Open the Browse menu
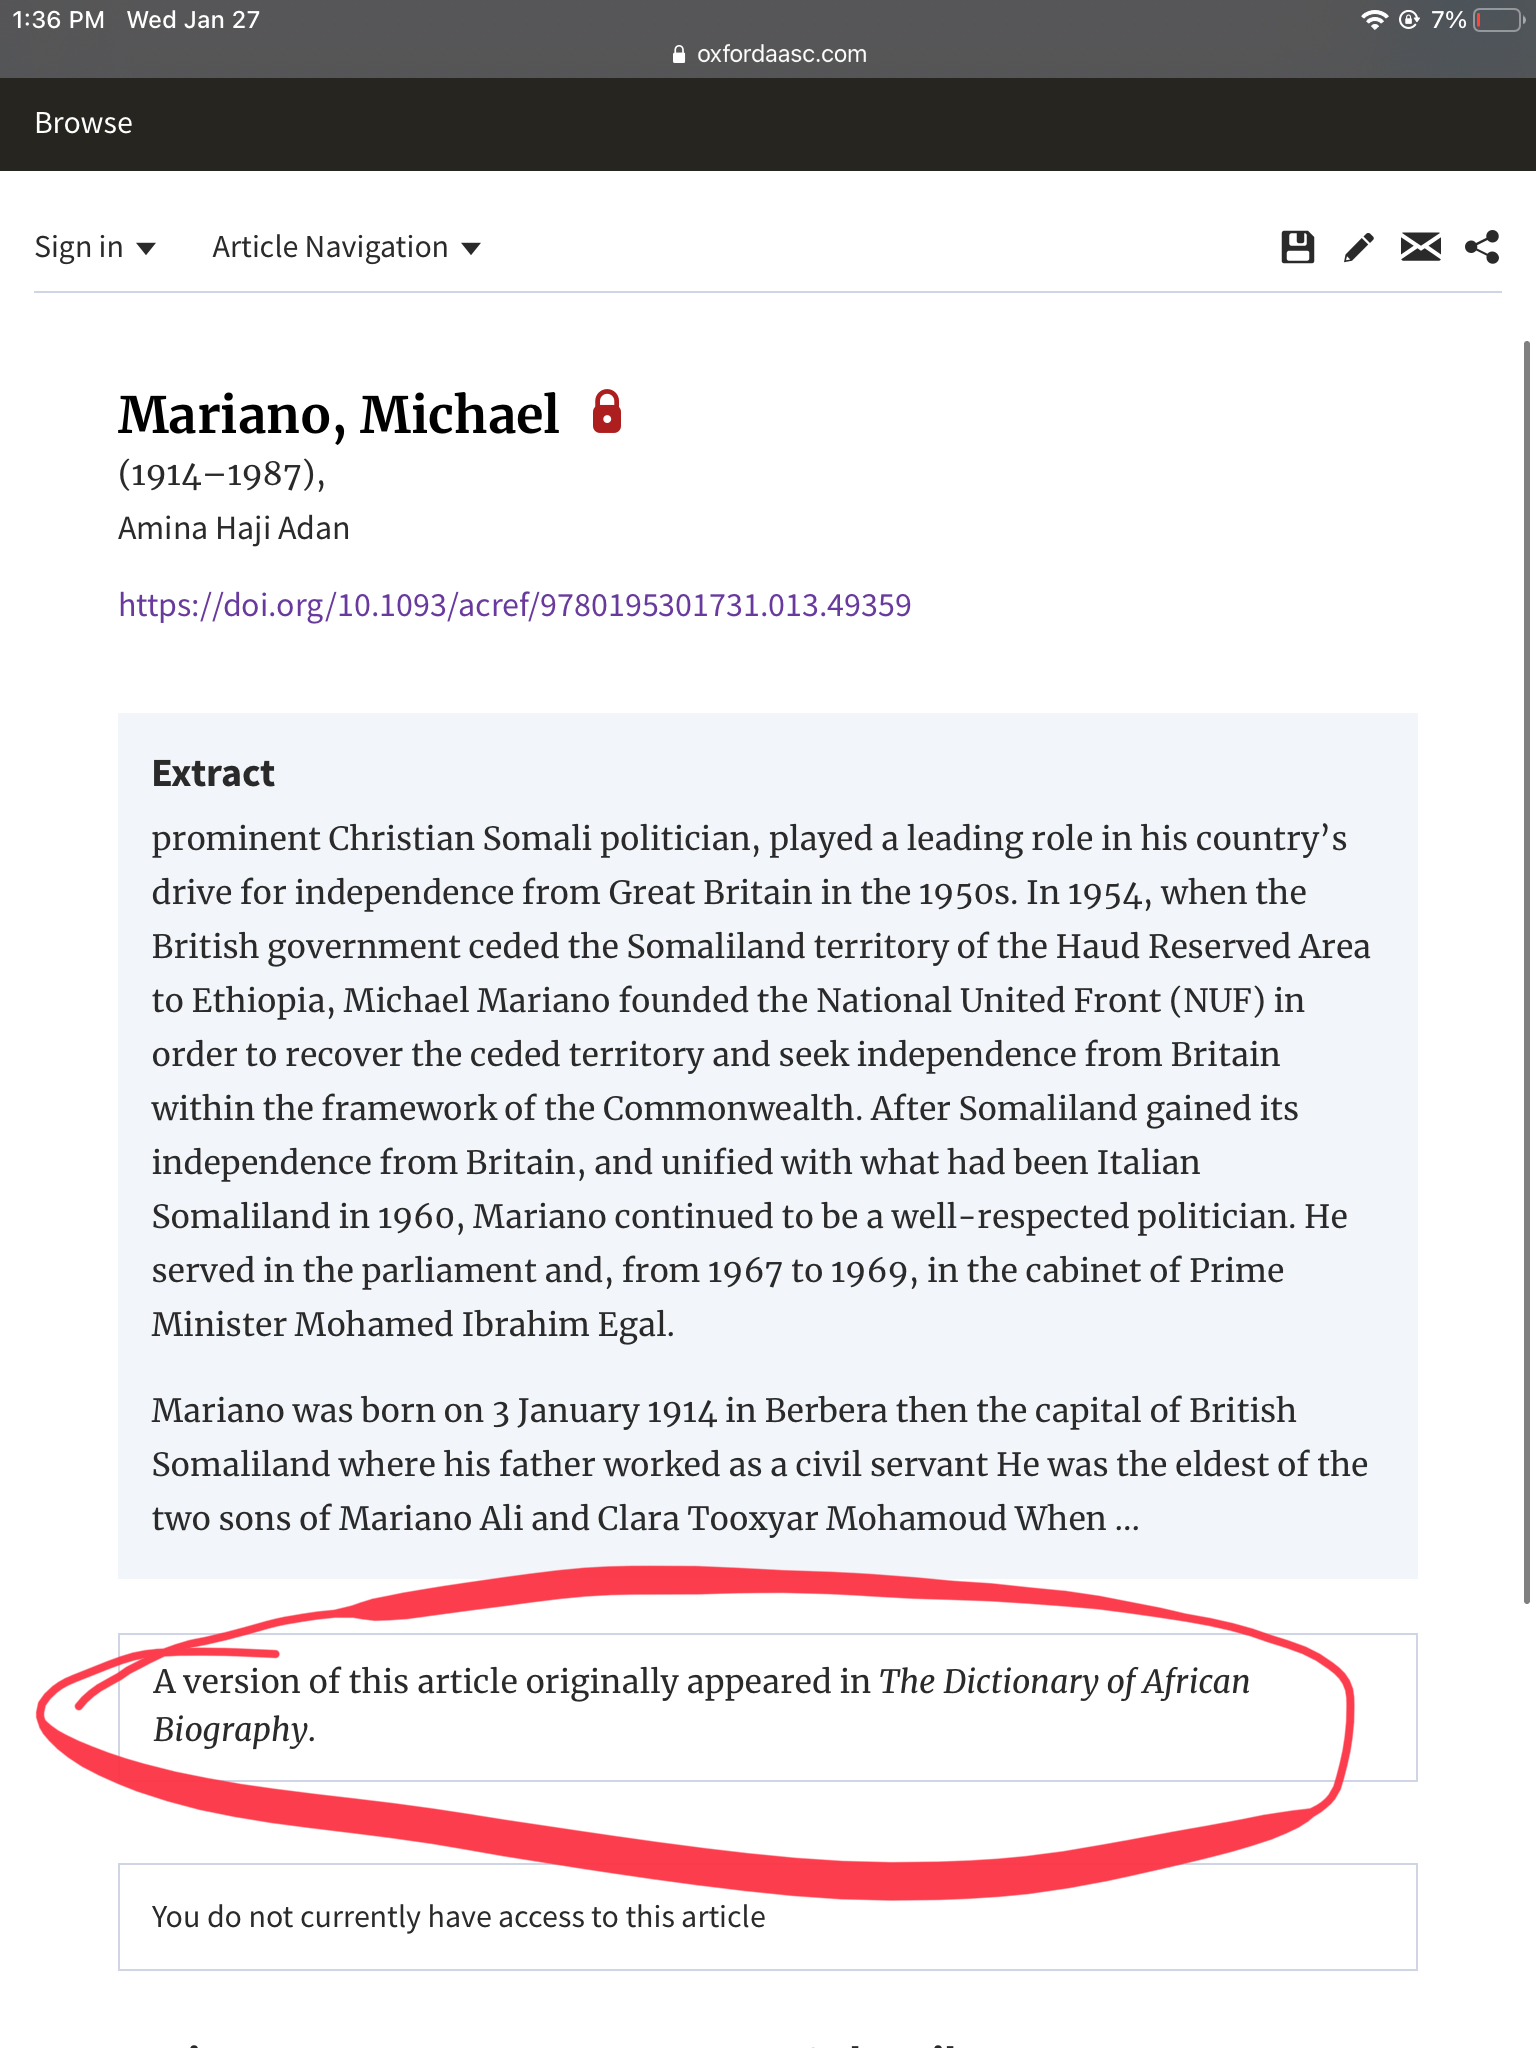Viewport: 1536px width, 2048px height. [x=83, y=123]
